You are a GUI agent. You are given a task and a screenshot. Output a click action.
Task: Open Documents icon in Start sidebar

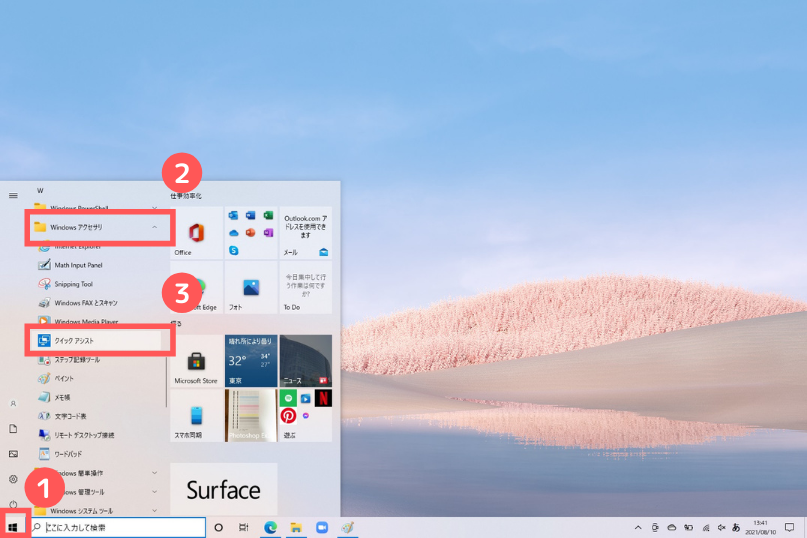(13, 428)
